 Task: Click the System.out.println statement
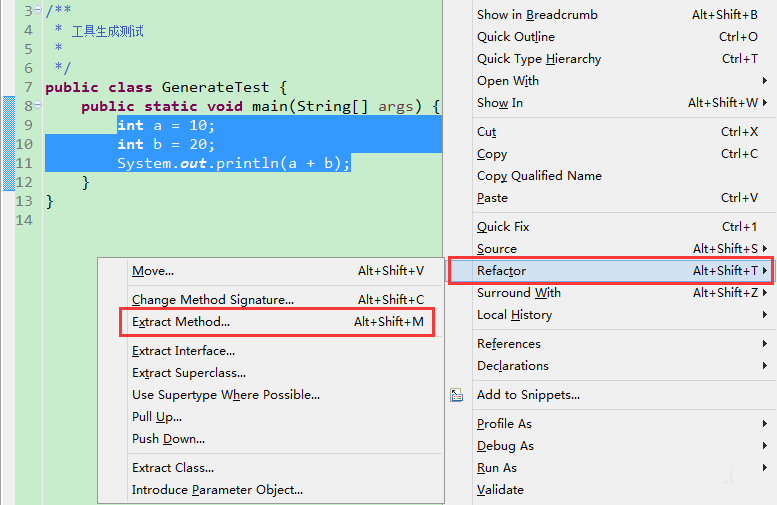234,163
